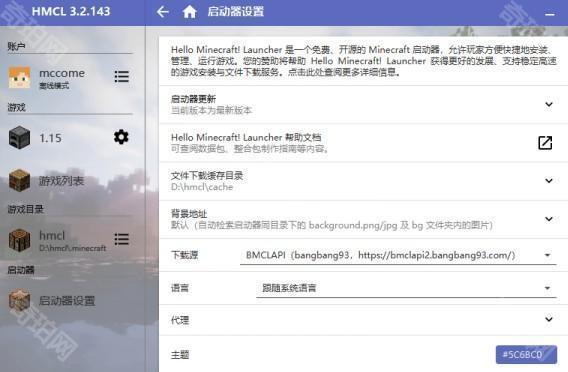
Task: Click Hello Minecraft! Launcher 帮助文档 row
Action: [364, 143]
